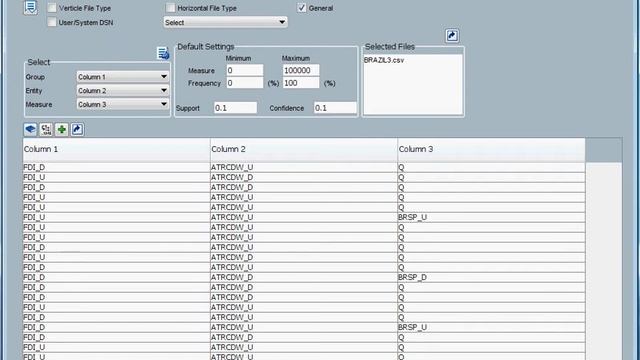Click the Frequency minimum field
640x360 pixels.
click(245, 83)
